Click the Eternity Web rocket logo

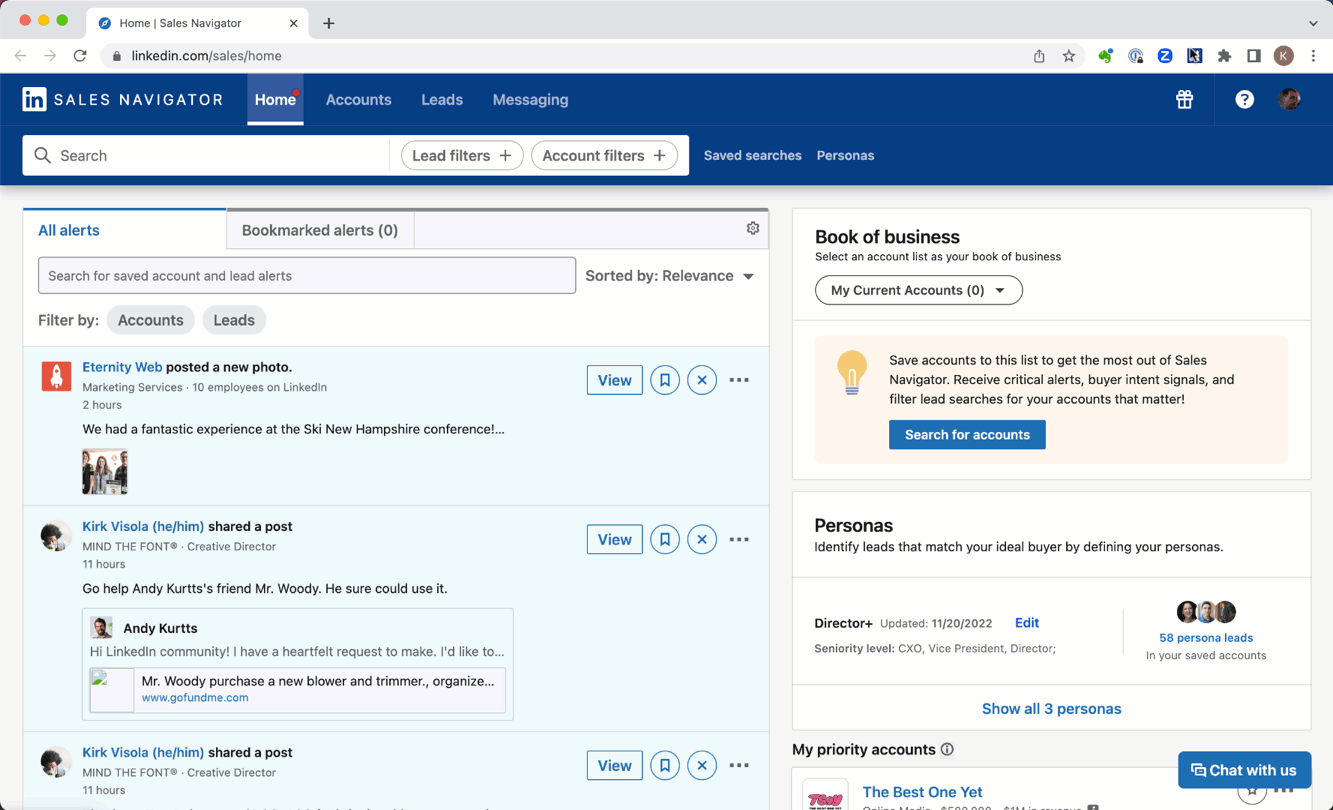click(x=56, y=376)
